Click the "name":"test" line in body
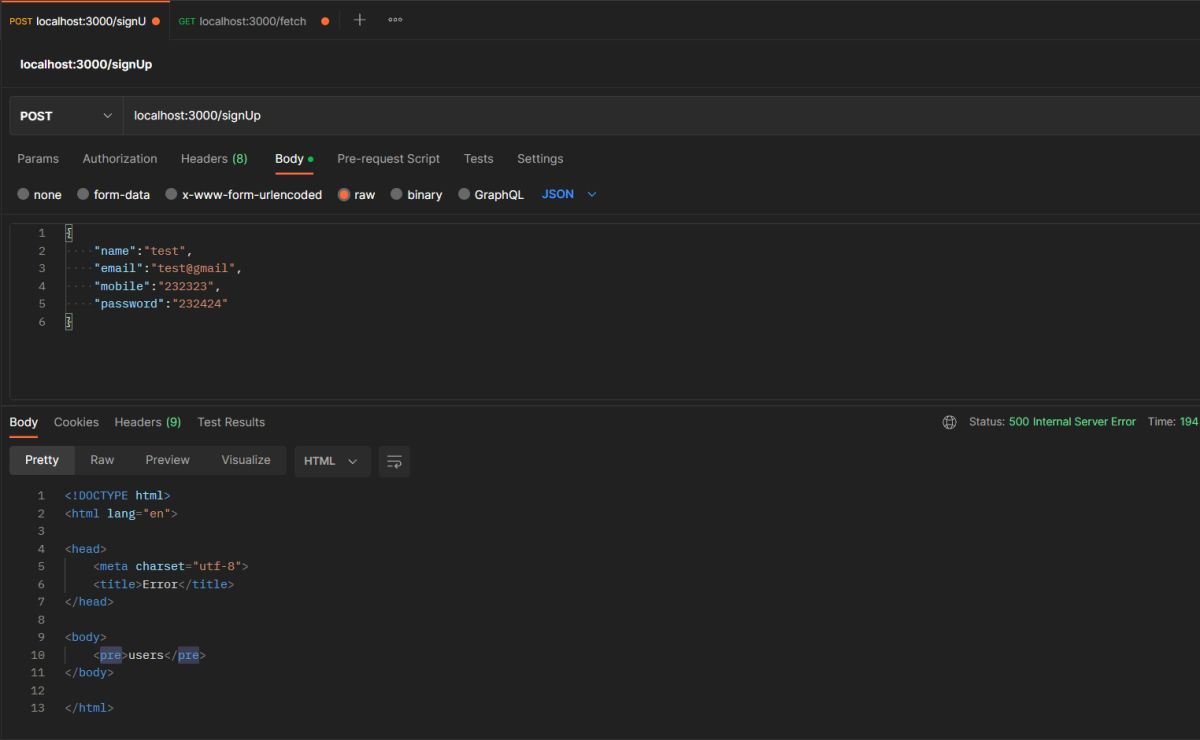The height and width of the screenshot is (740, 1200). [x=142, y=251]
